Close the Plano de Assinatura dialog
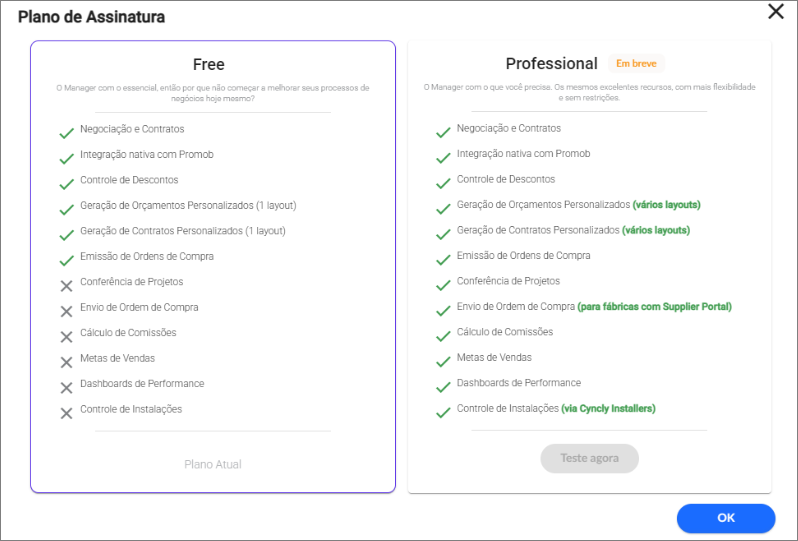 click(776, 12)
